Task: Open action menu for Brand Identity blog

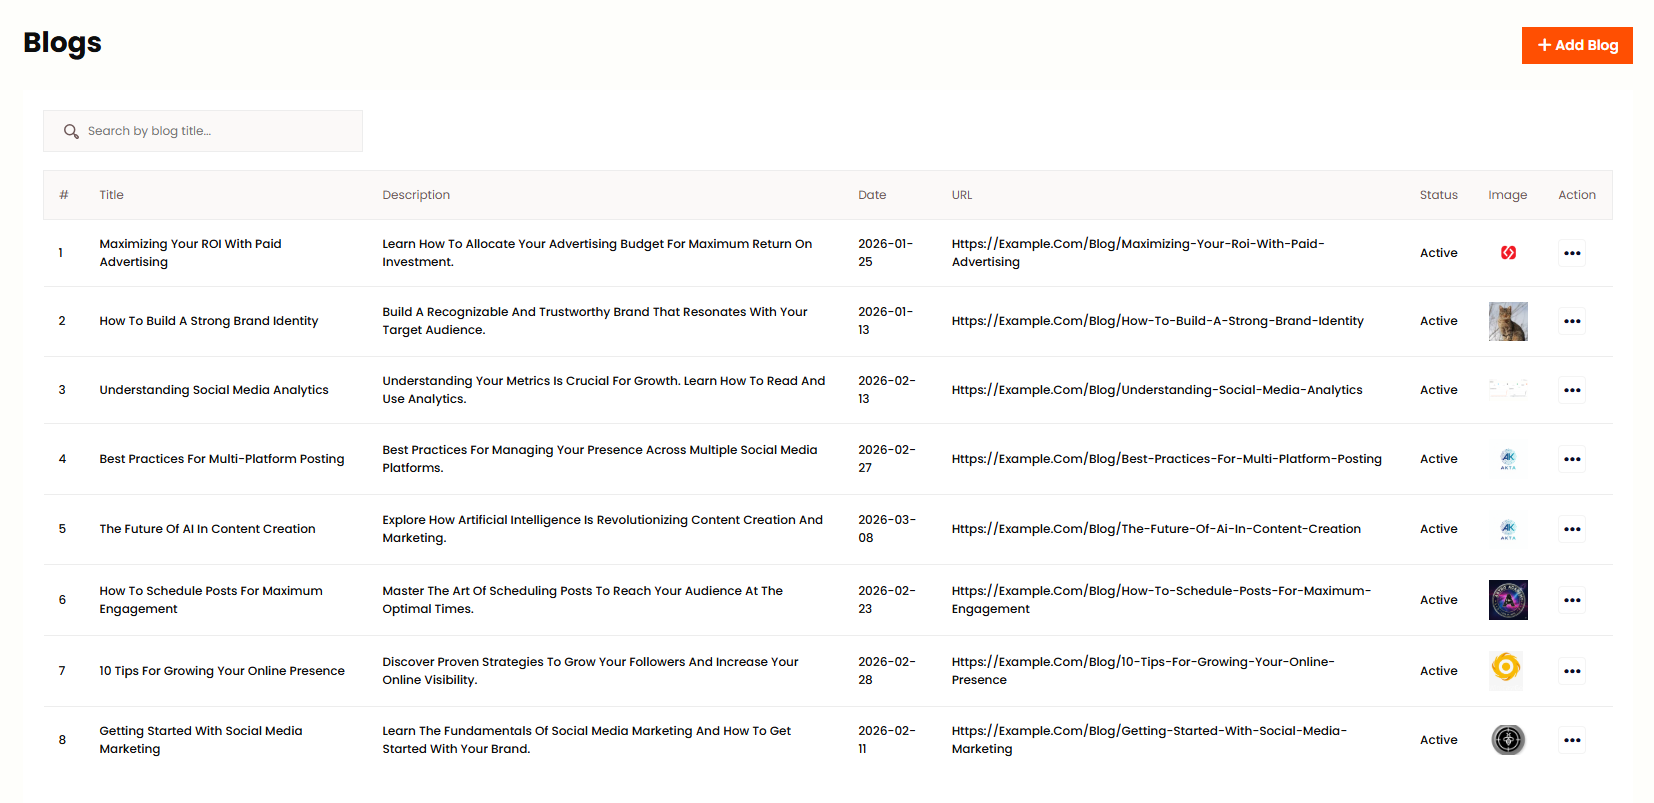Action: pos(1571,321)
